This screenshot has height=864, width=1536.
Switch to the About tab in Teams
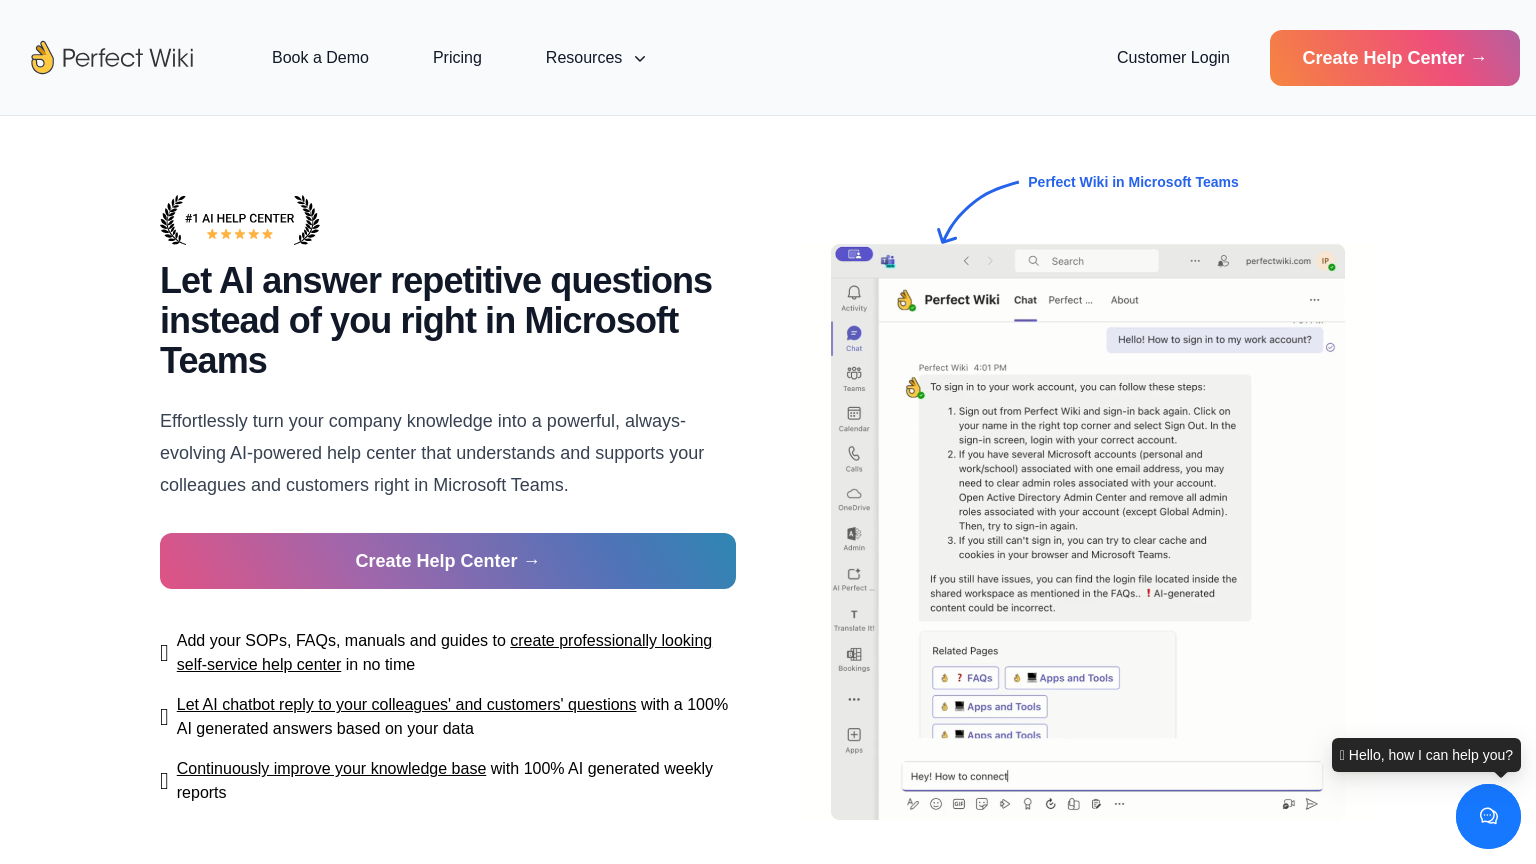[1124, 300]
